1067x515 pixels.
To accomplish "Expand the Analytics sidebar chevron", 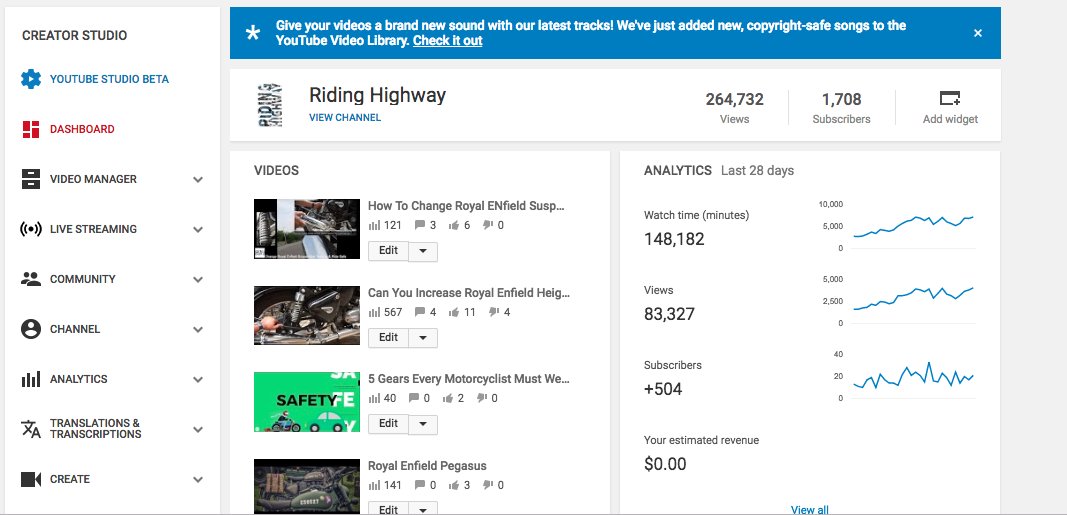I will tap(198, 380).
